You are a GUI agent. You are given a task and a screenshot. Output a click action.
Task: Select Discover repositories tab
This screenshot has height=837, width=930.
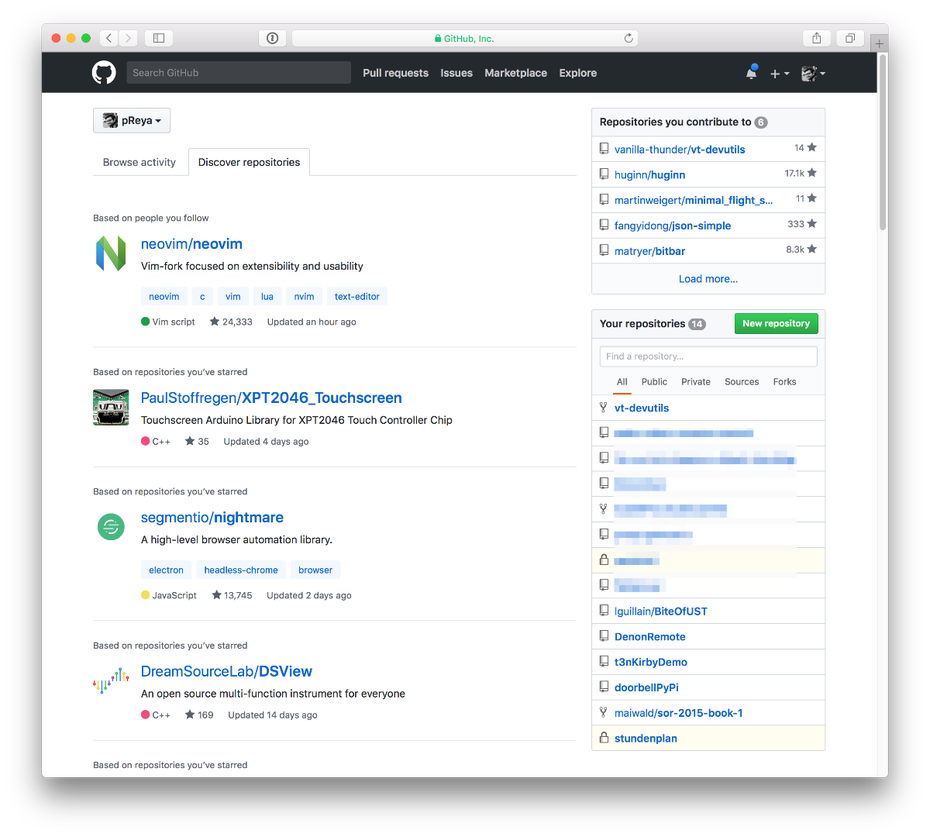[x=249, y=162]
